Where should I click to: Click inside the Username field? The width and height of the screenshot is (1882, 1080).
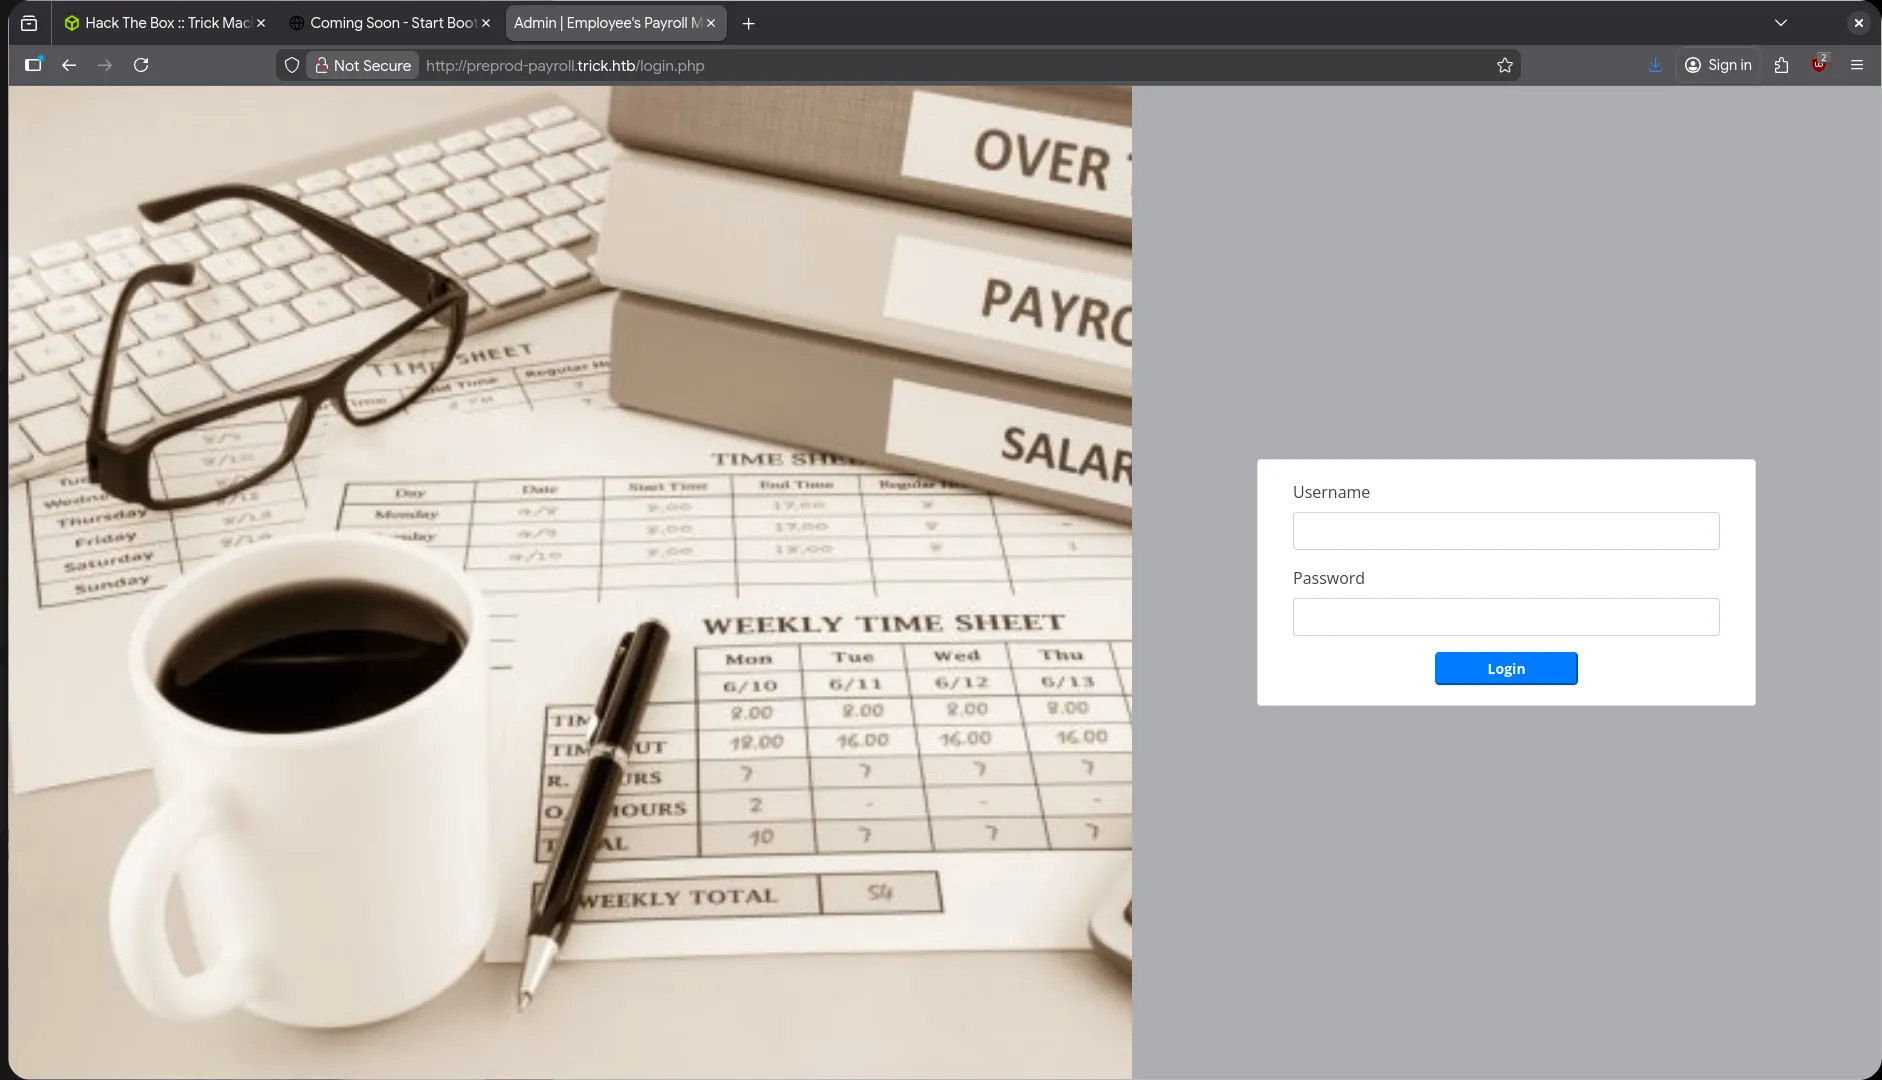point(1505,531)
